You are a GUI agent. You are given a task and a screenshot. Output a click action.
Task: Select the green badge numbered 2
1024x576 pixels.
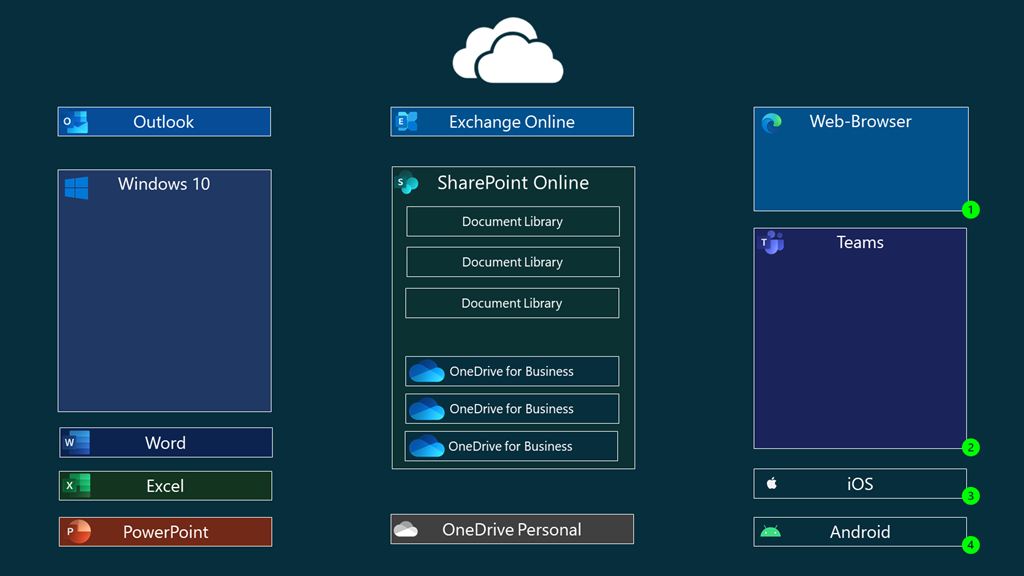pos(969,447)
